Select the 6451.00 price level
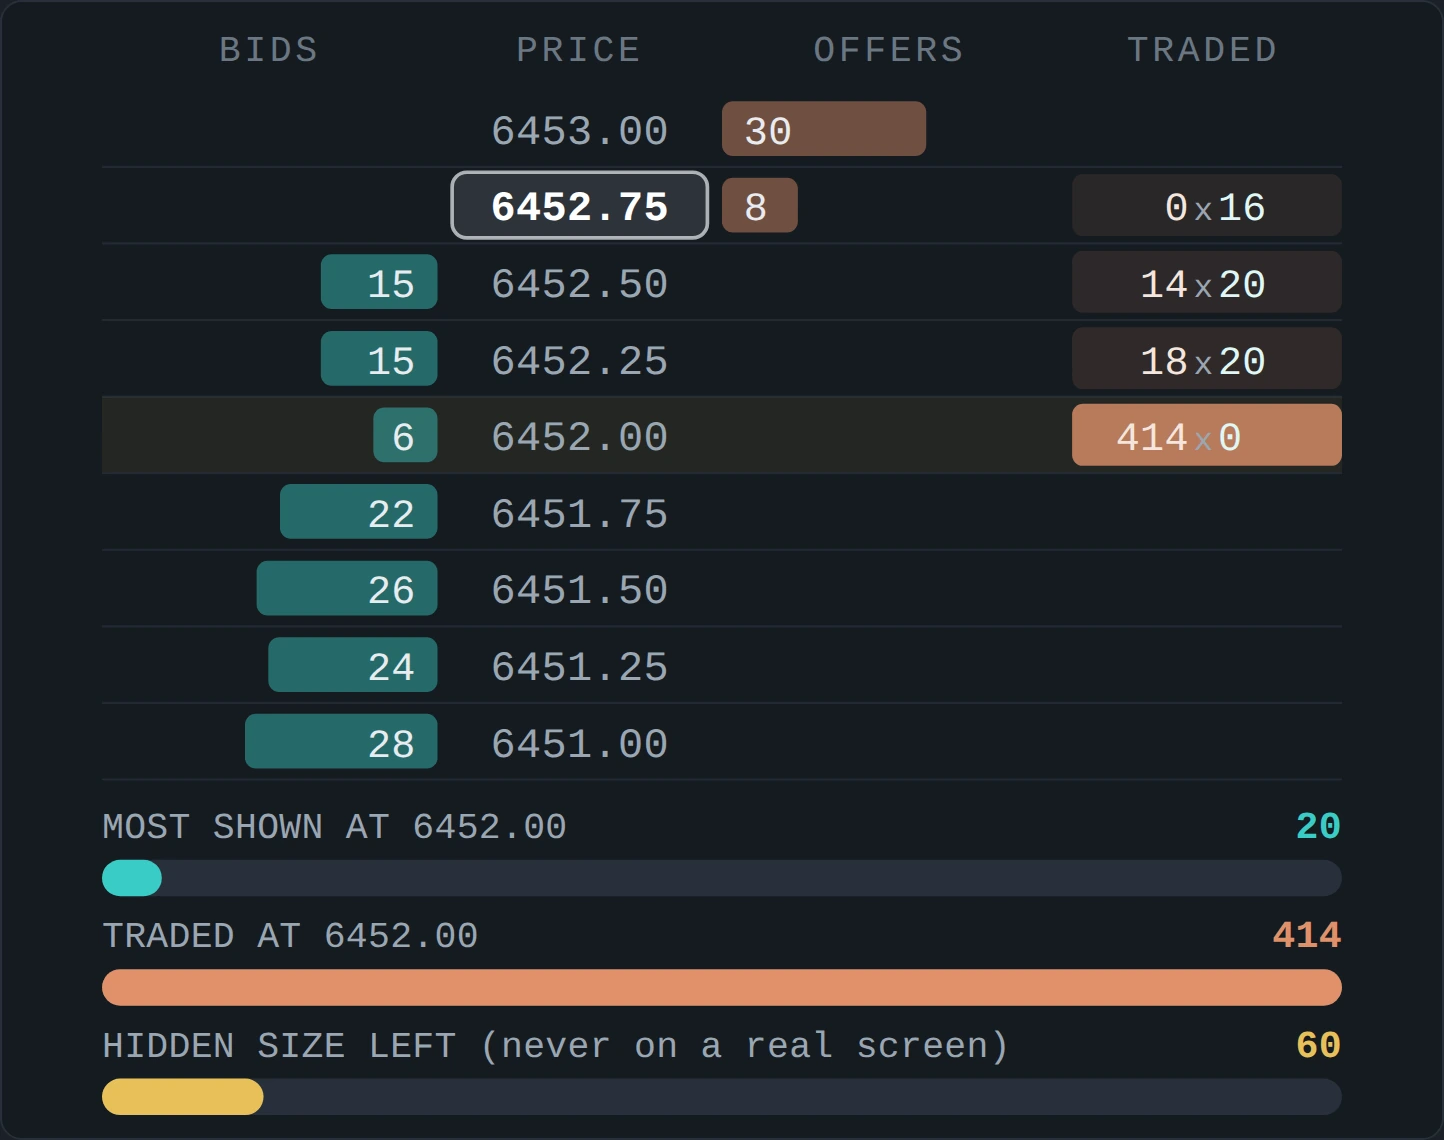This screenshot has height=1140, width=1444. pyautogui.click(x=580, y=744)
